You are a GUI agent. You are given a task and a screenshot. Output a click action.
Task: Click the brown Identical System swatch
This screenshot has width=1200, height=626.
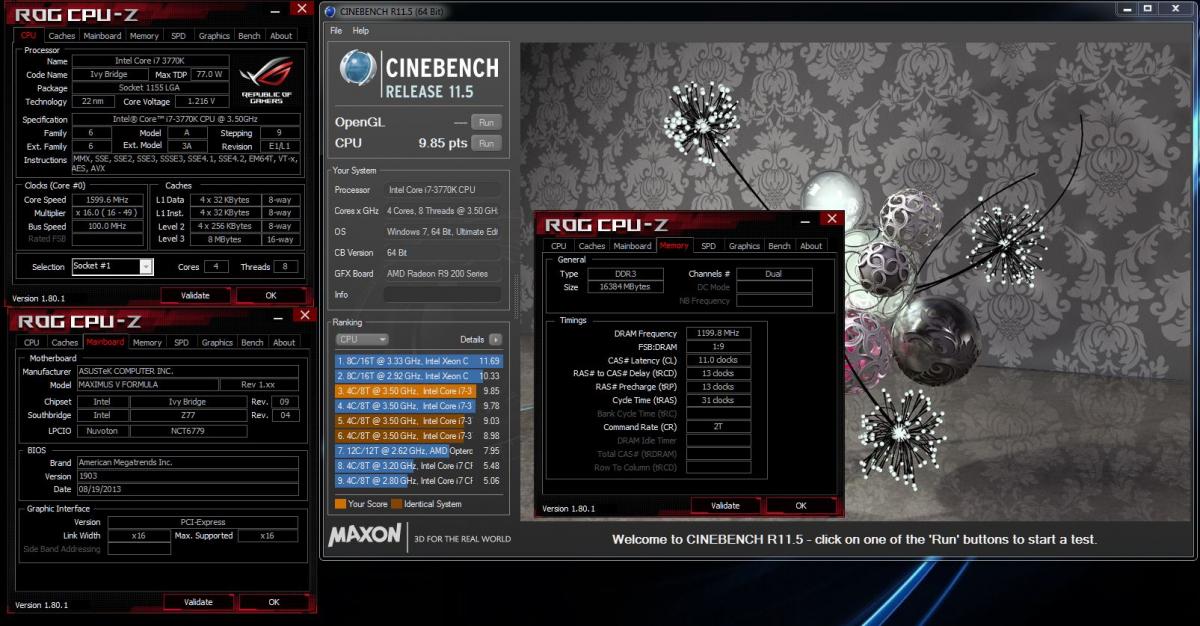(397, 504)
